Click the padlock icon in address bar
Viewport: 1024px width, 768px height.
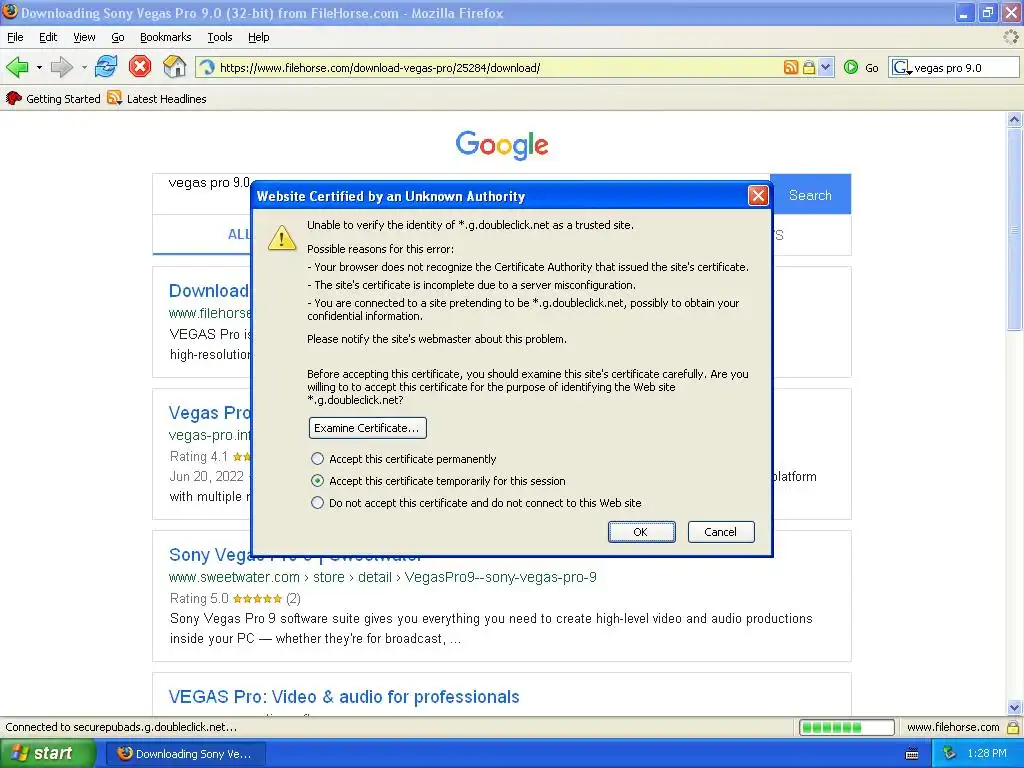click(x=808, y=67)
